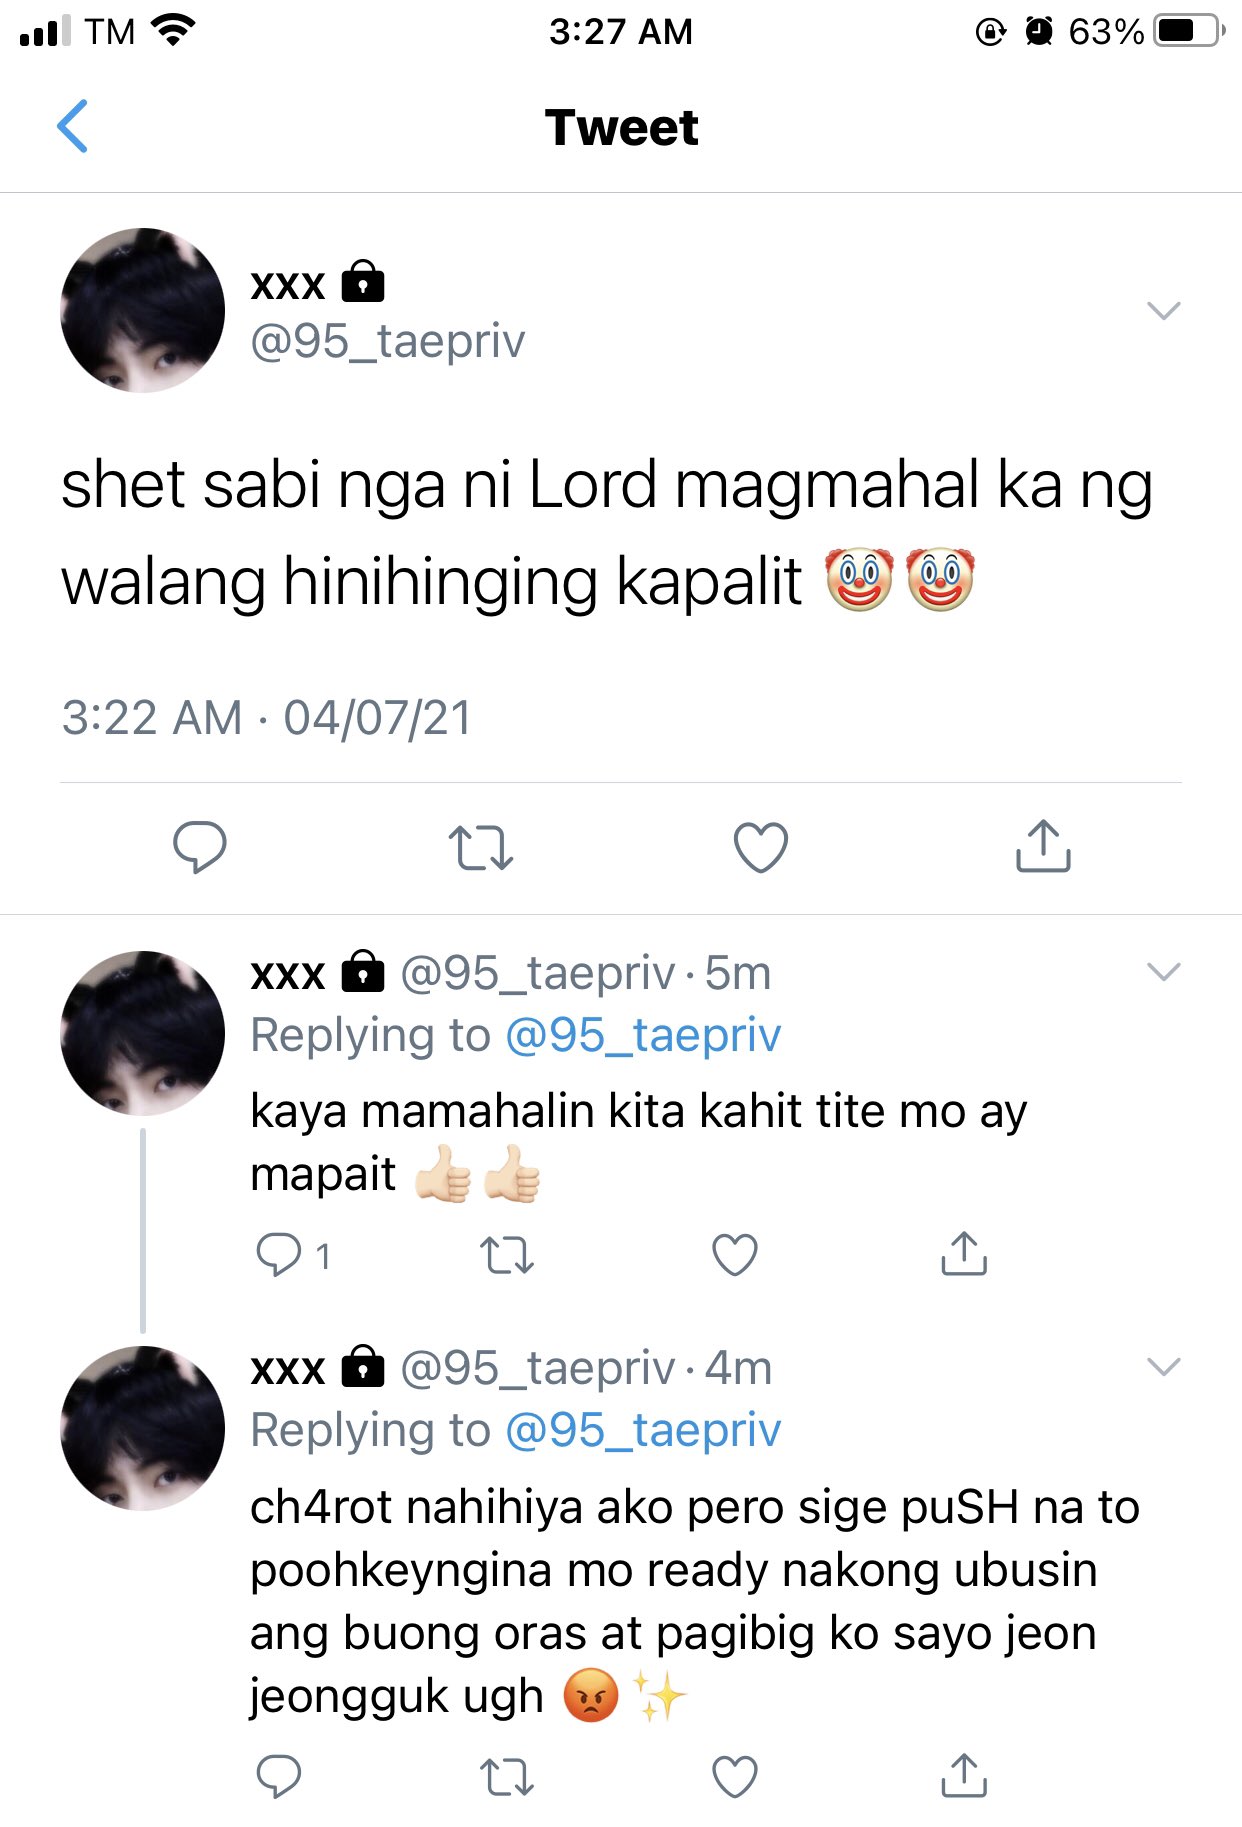Retweet the 4m jeongguk tweet
Screen dimensions: 1242x1827
507,1777
